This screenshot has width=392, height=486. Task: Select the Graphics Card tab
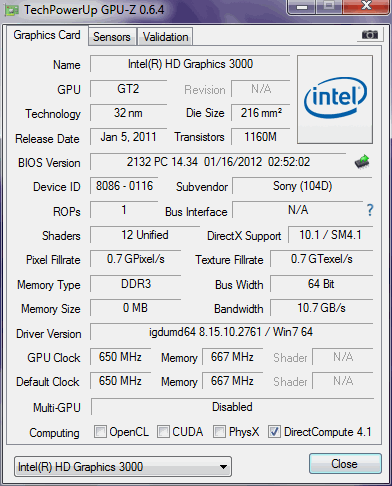point(47,35)
